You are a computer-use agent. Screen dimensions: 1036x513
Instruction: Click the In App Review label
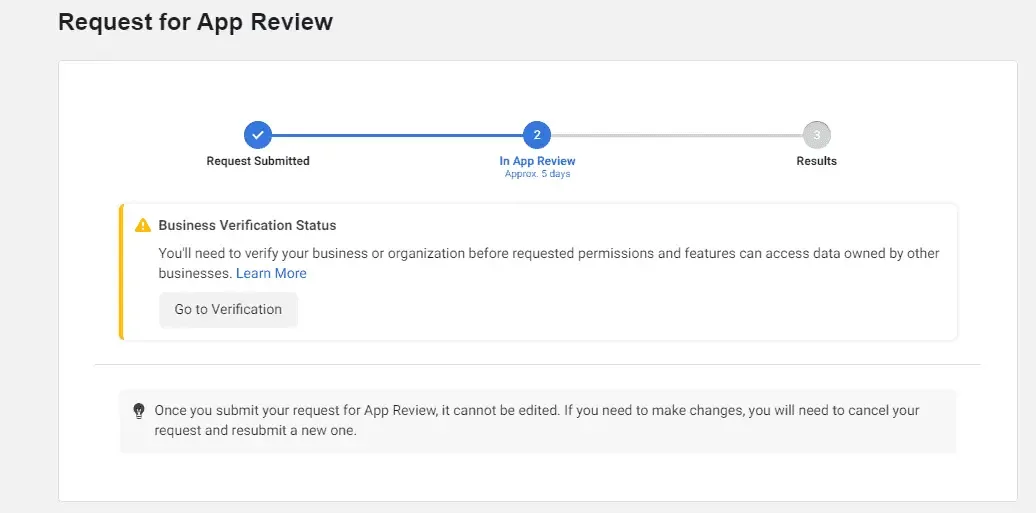pyautogui.click(x=537, y=161)
